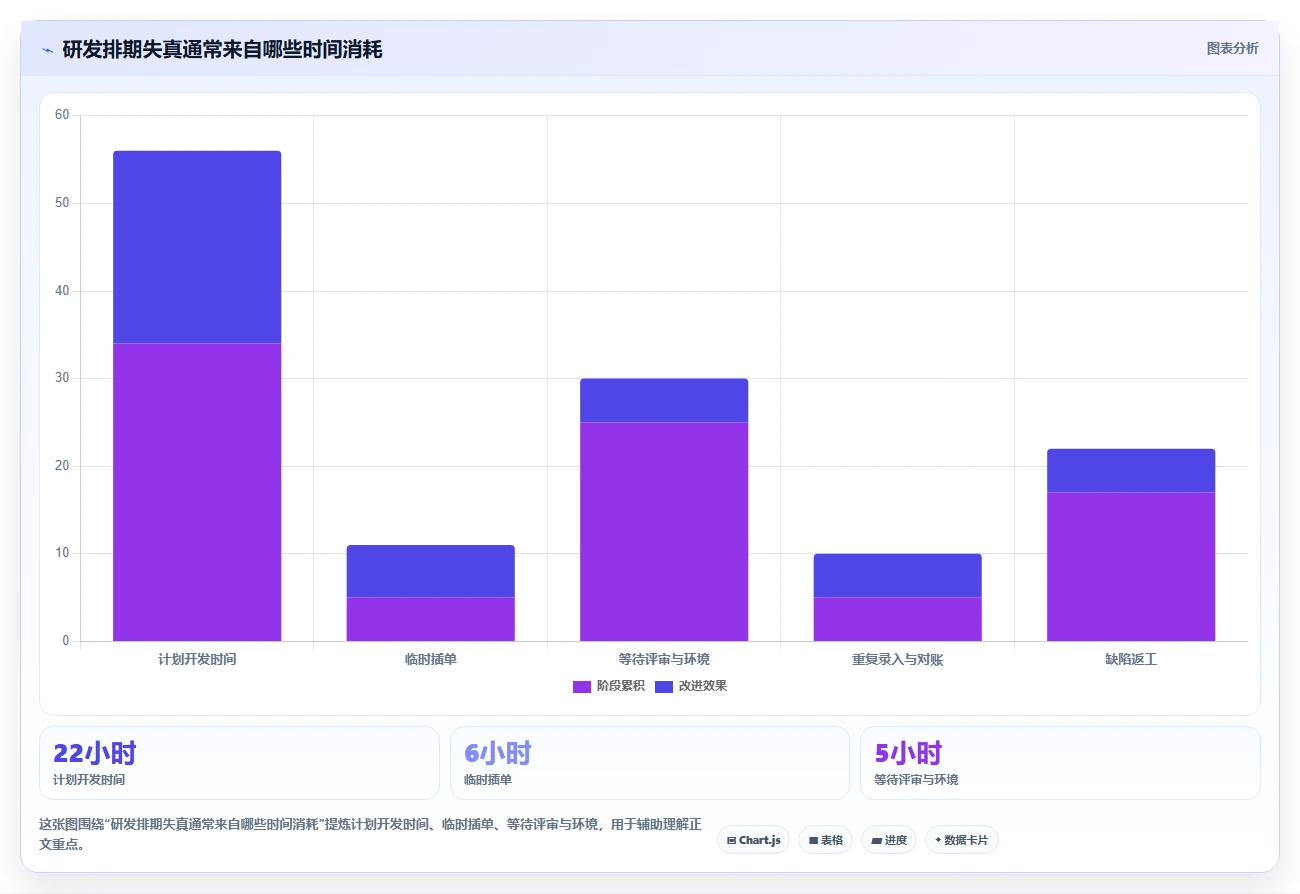Click the blue segment of 计划开发时间 bar

pos(197,247)
